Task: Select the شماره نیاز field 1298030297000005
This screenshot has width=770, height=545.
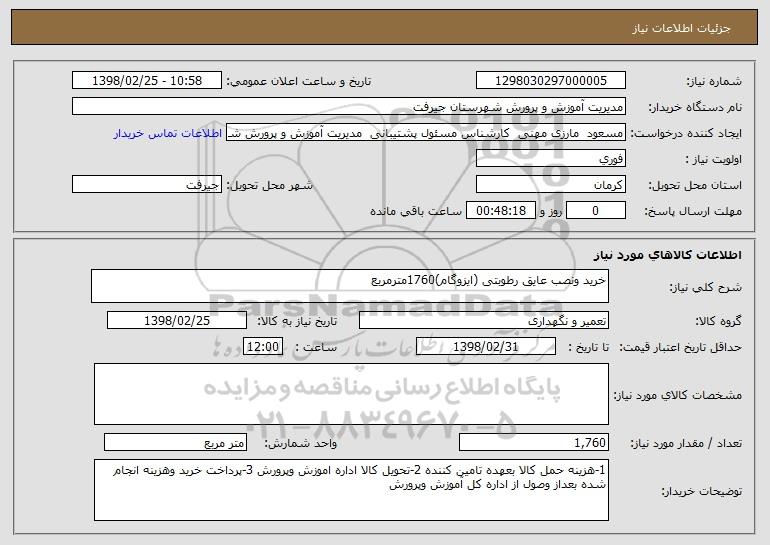Action: coord(550,81)
